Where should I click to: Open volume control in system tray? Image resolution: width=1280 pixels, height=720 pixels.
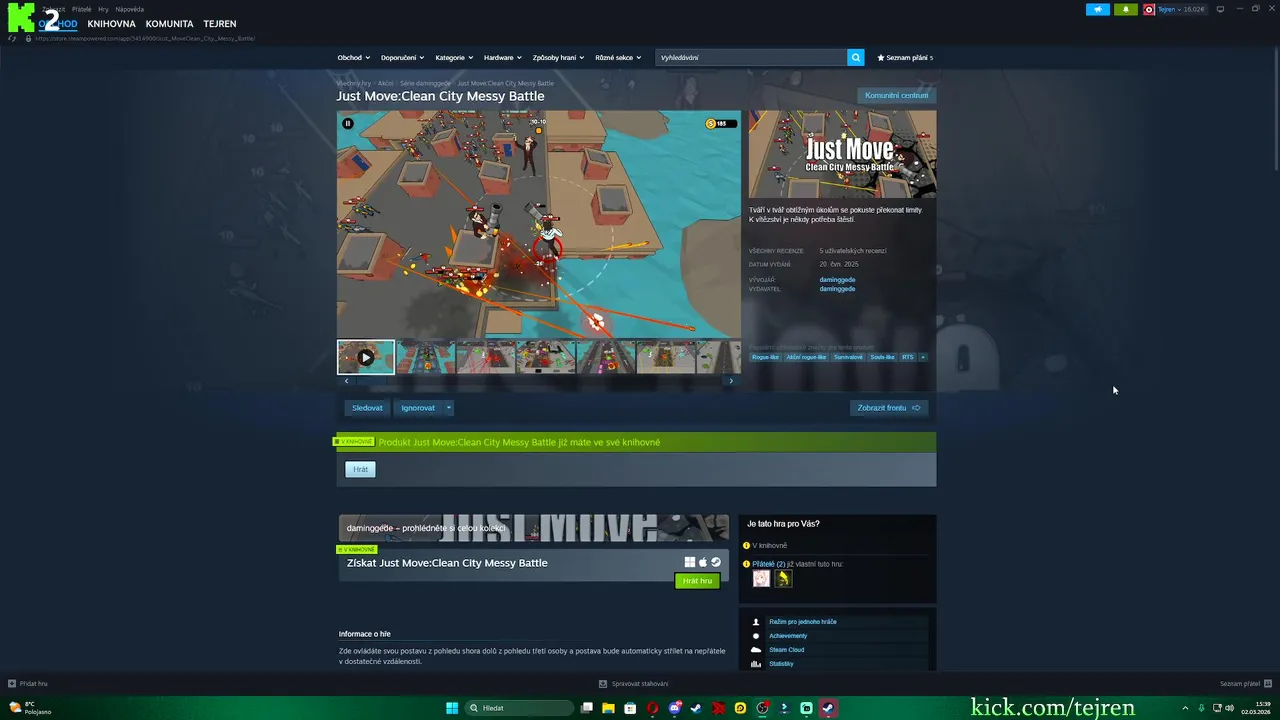[1229, 708]
